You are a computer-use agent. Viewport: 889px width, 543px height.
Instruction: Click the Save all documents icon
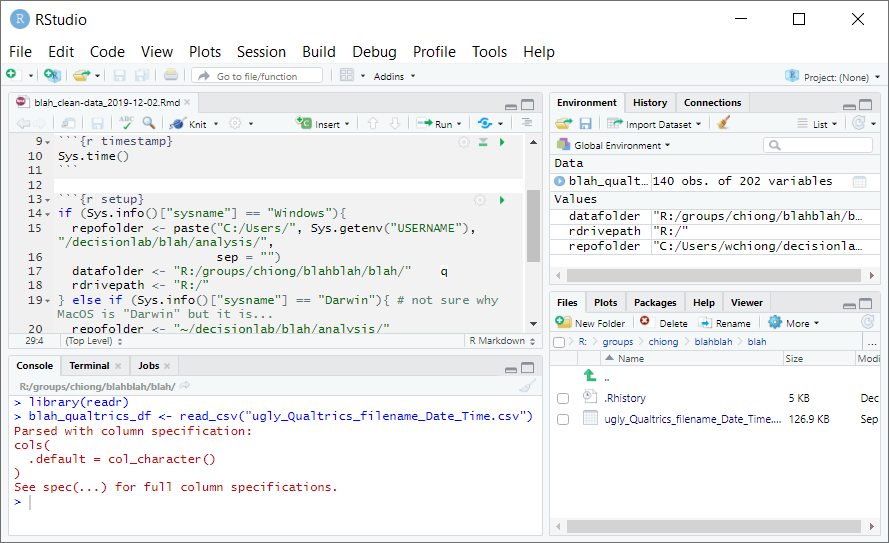click(x=141, y=75)
